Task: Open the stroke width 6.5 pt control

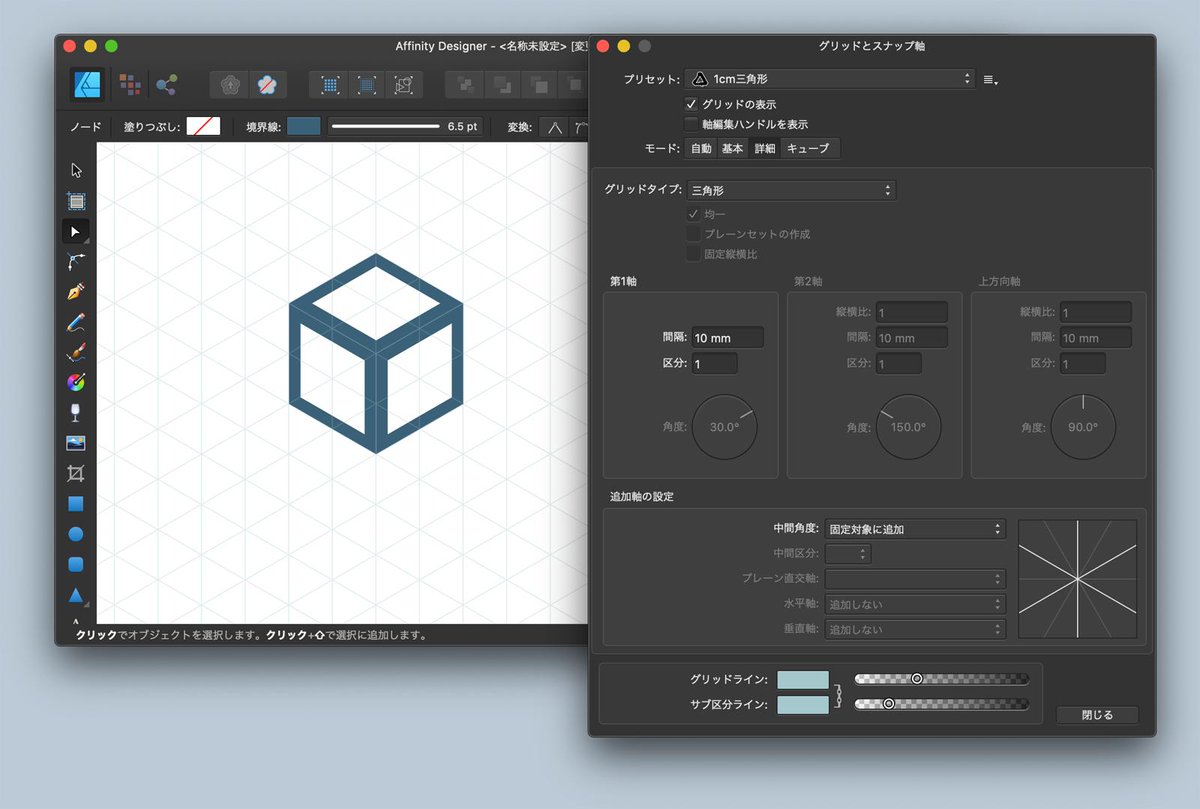Action: pos(405,127)
